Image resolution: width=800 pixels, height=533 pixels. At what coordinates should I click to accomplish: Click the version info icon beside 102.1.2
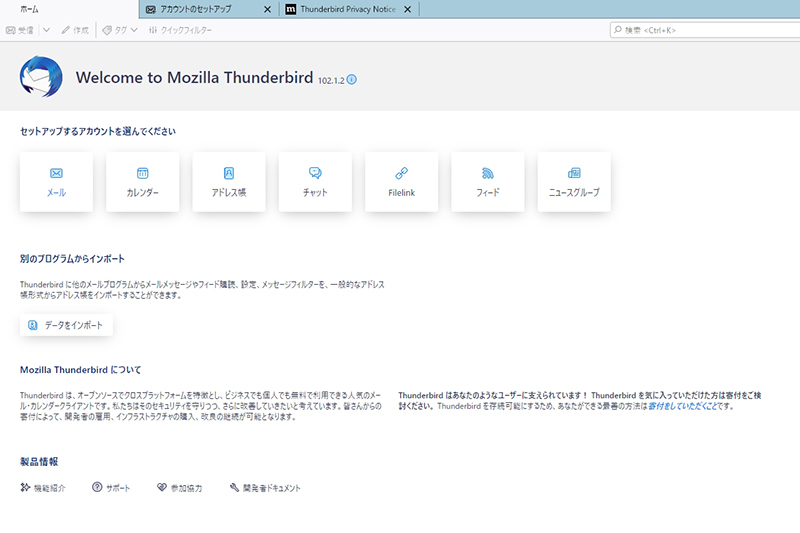pyautogui.click(x=352, y=79)
